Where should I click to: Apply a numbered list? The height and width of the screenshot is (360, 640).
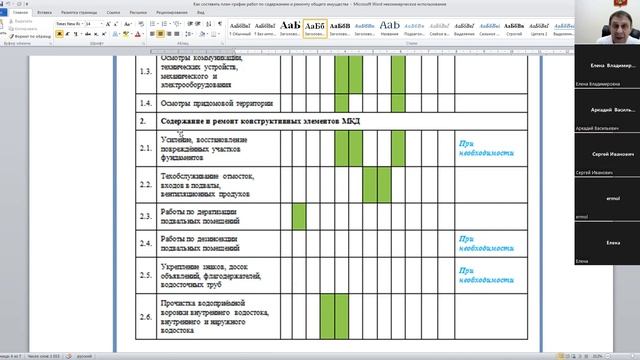tap(164, 24)
